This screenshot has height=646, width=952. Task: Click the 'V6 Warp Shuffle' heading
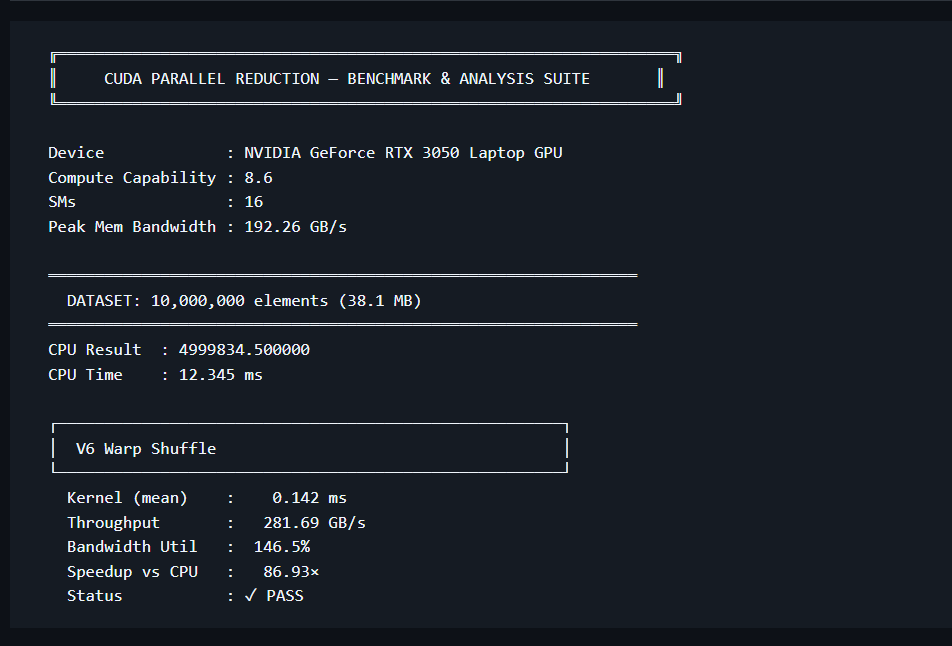(146, 449)
